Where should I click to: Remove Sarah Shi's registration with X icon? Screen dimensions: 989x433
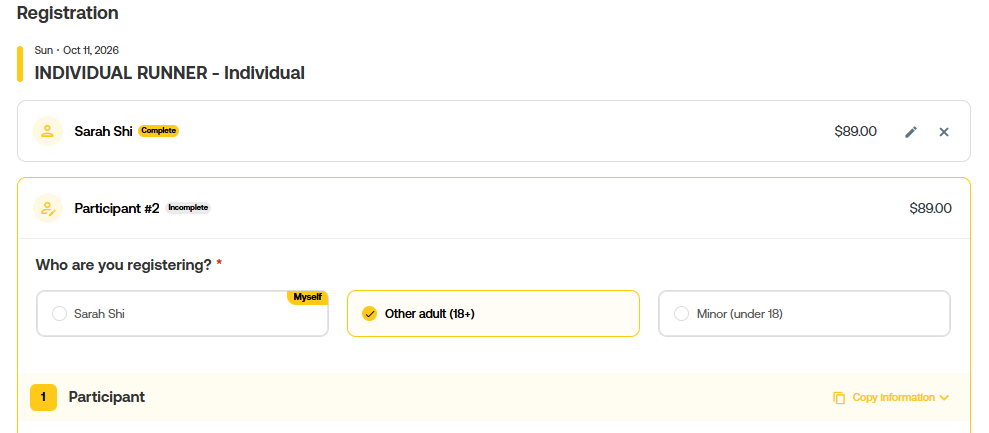944,132
